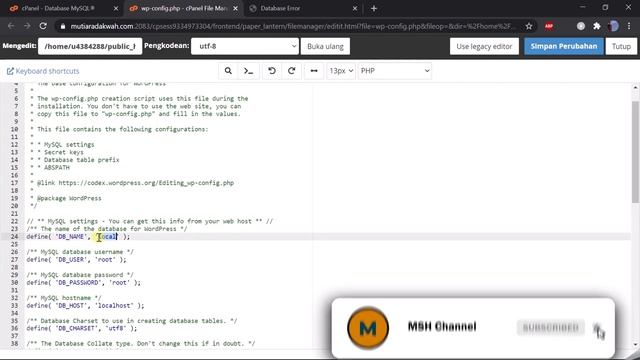Open the Chrome three-dot menu
Image resolution: width=640 pixels, height=360 pixels.
629,26
